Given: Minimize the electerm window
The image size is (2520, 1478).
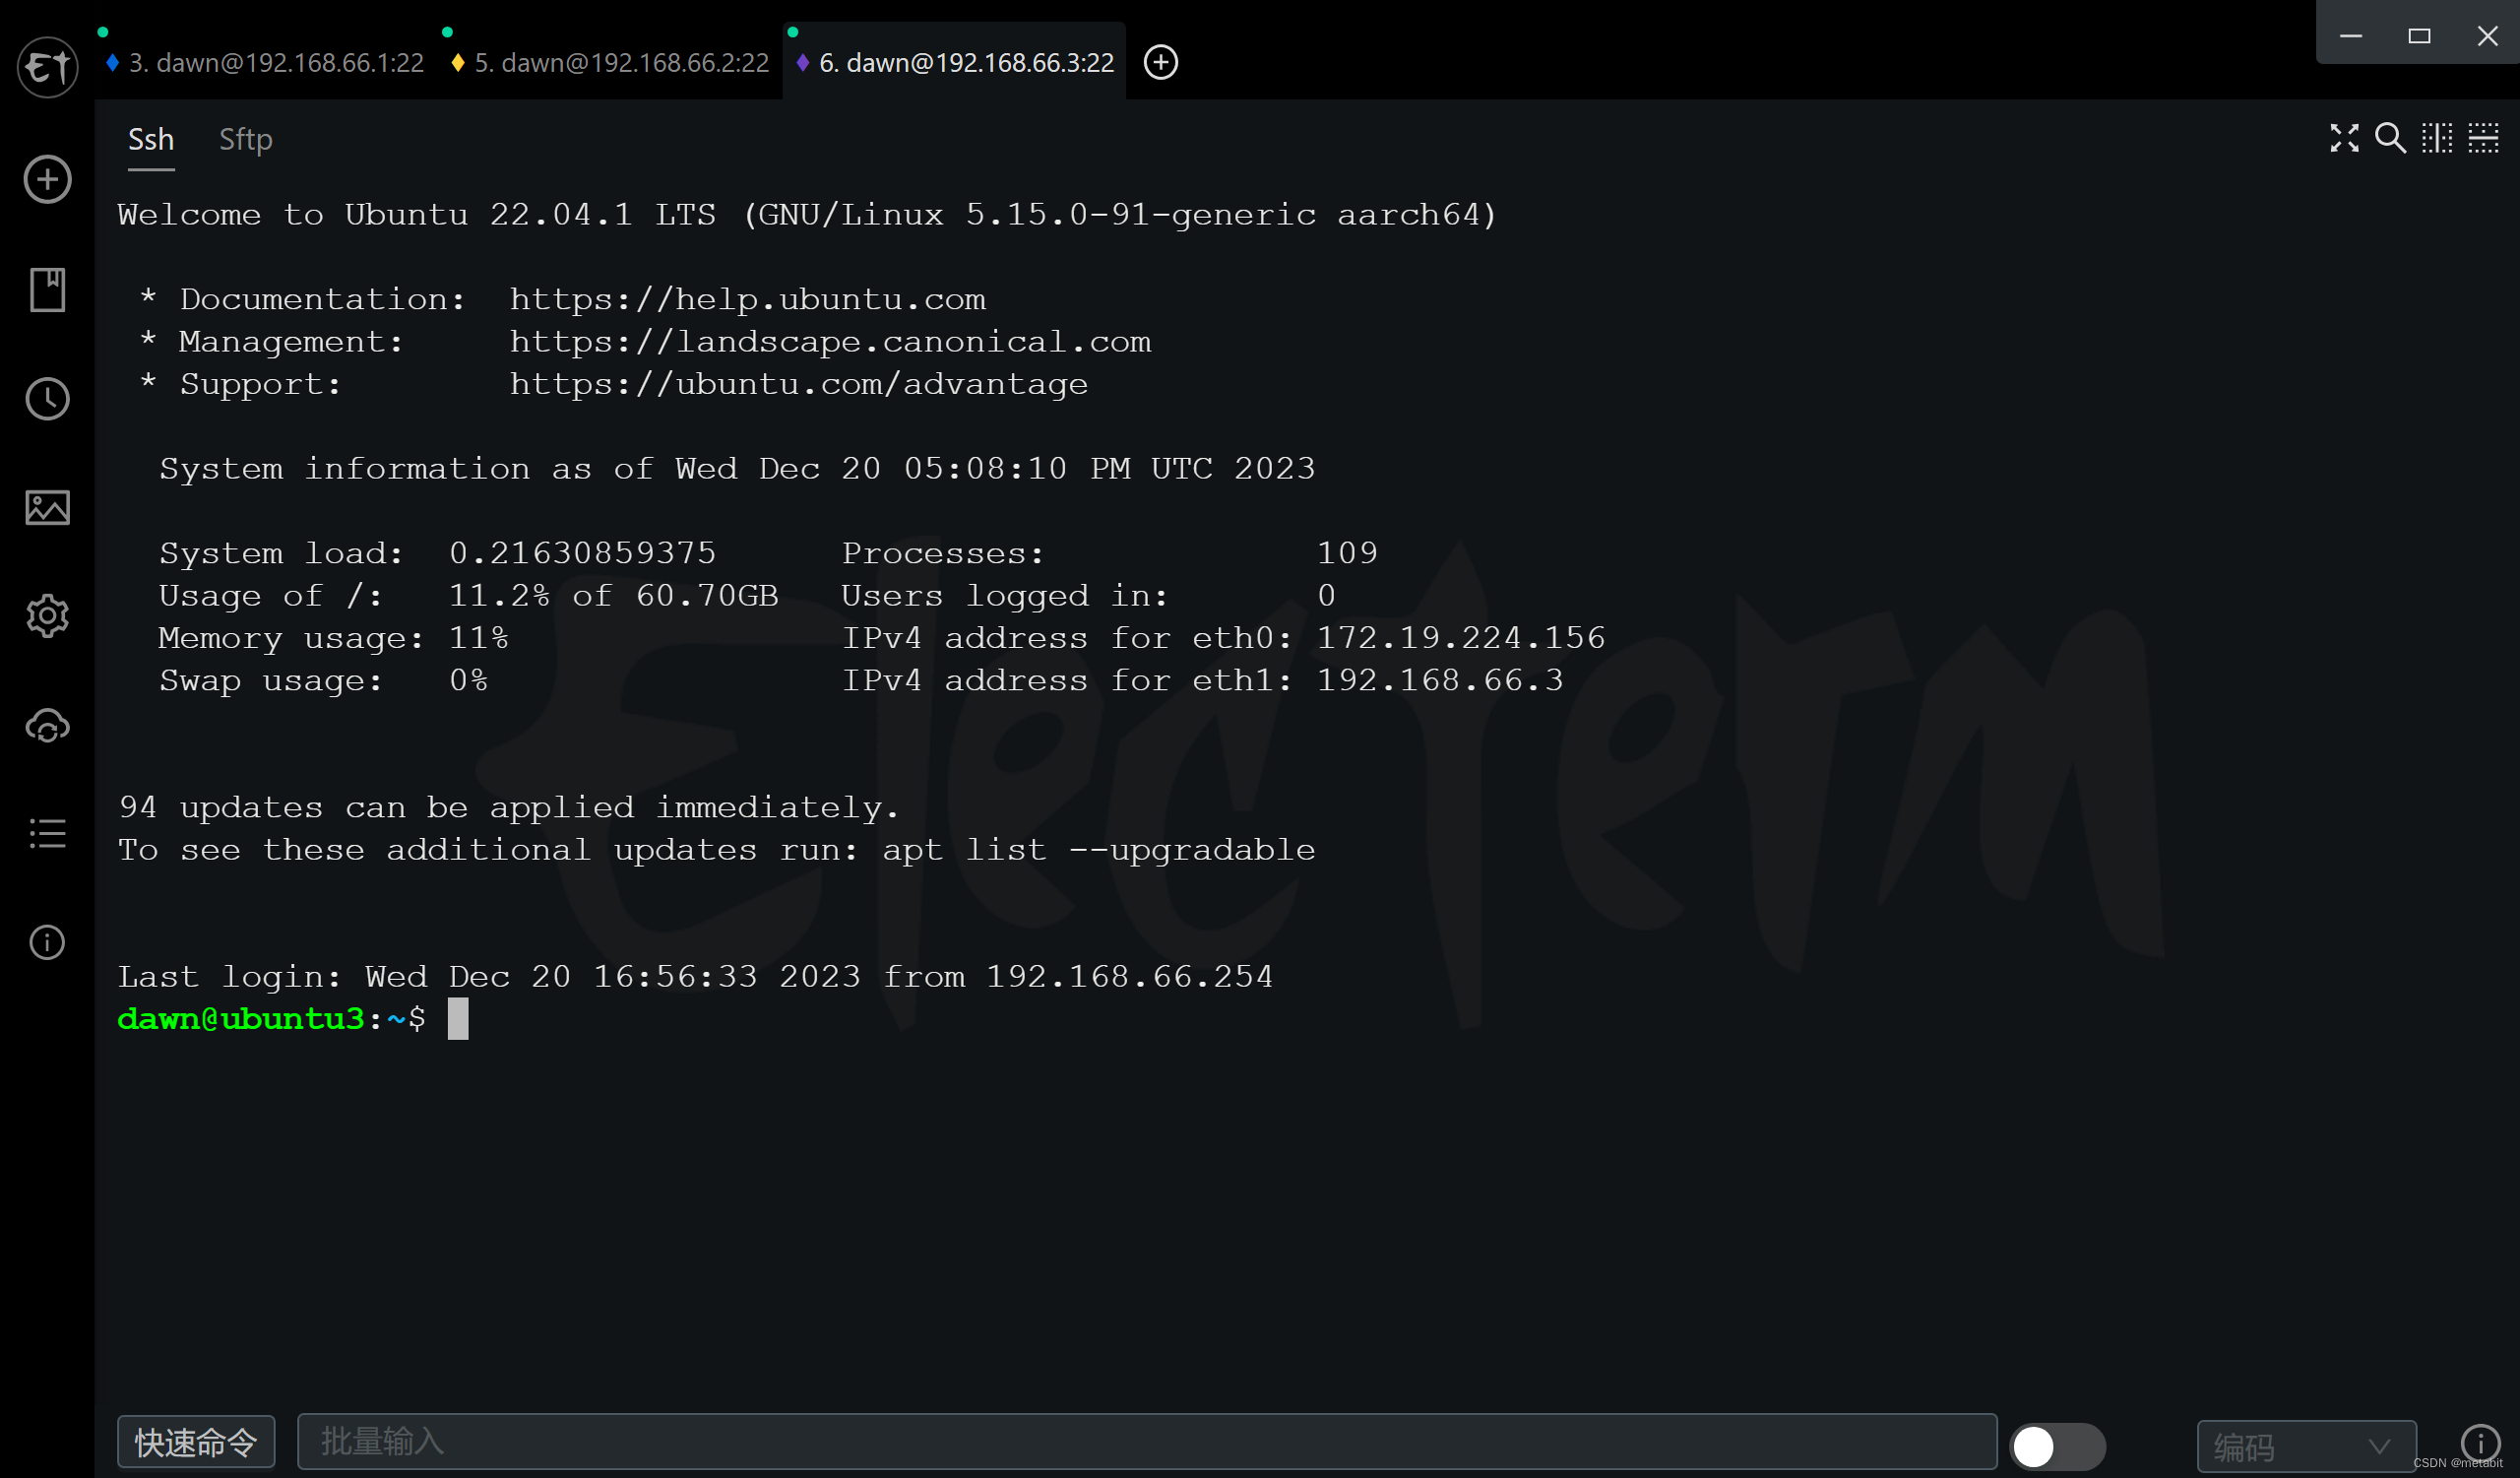Looking at the screenshot, I should tap(2351, 36).
